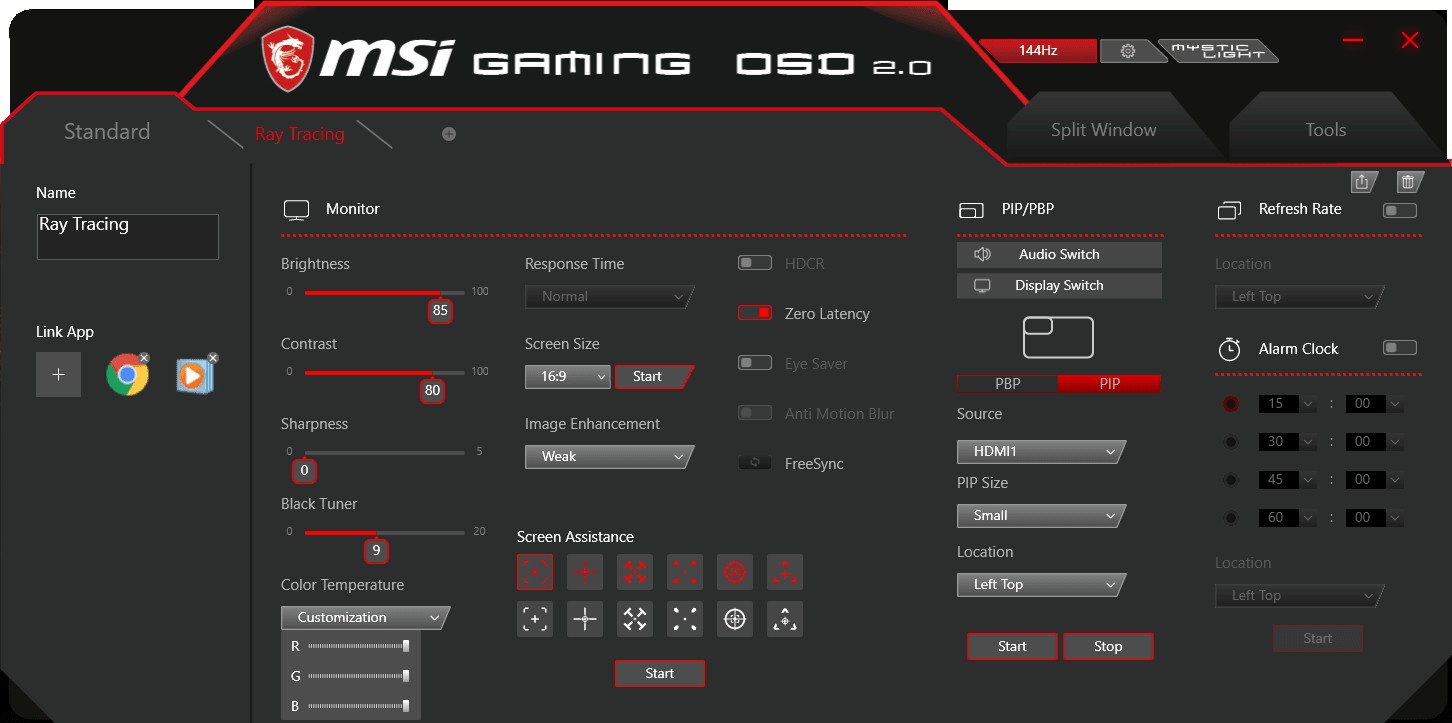Viewport: 1452px width, 723px height.
Task: Toggle Anti Motion Blur
Action: click(755, 413)
